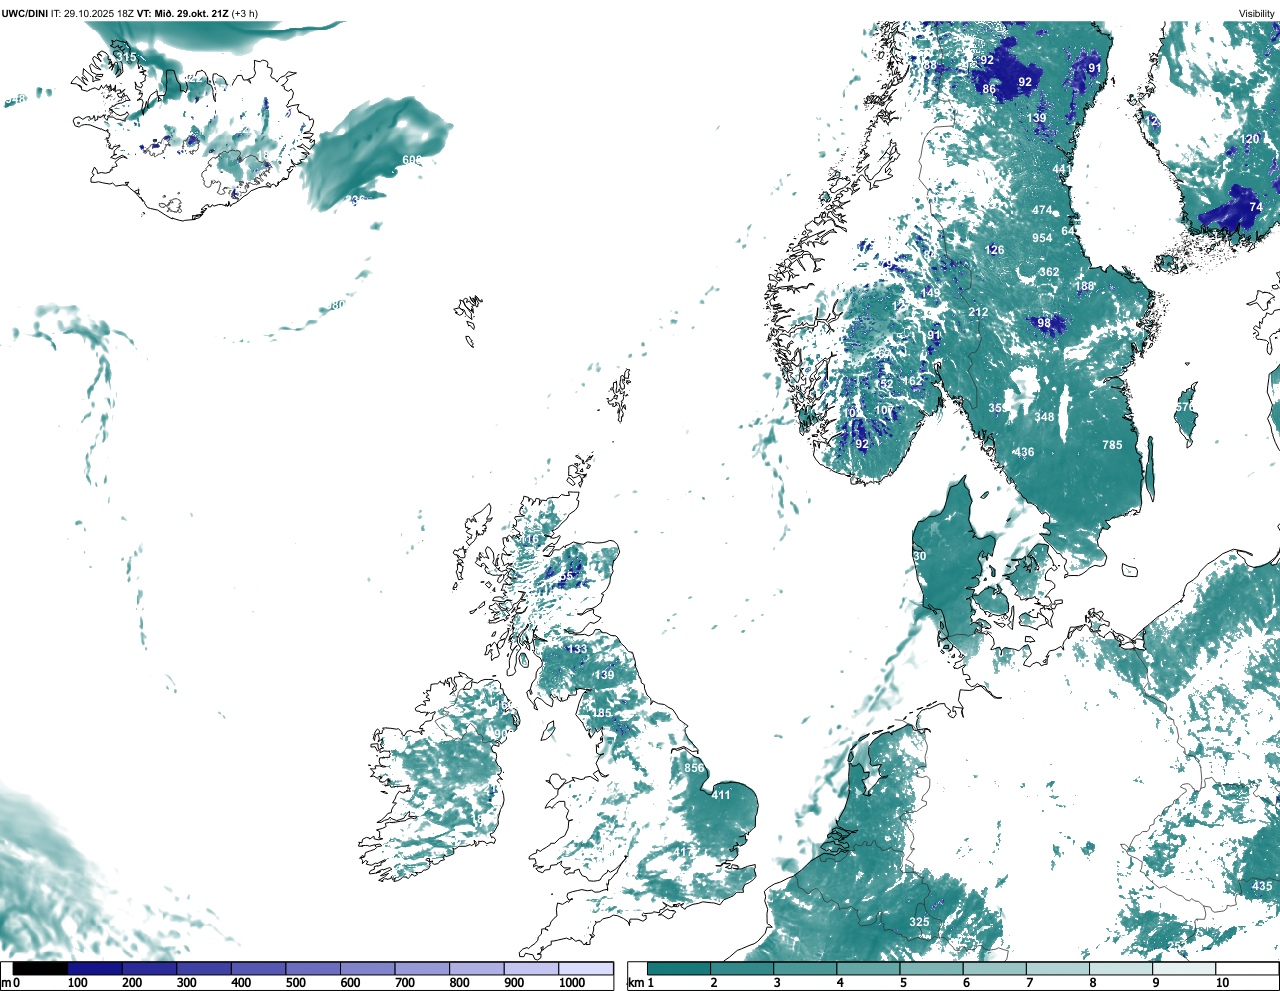Click the "185" value over northern England
Viewport: 1280px width, 991px height.
[602, 713]
